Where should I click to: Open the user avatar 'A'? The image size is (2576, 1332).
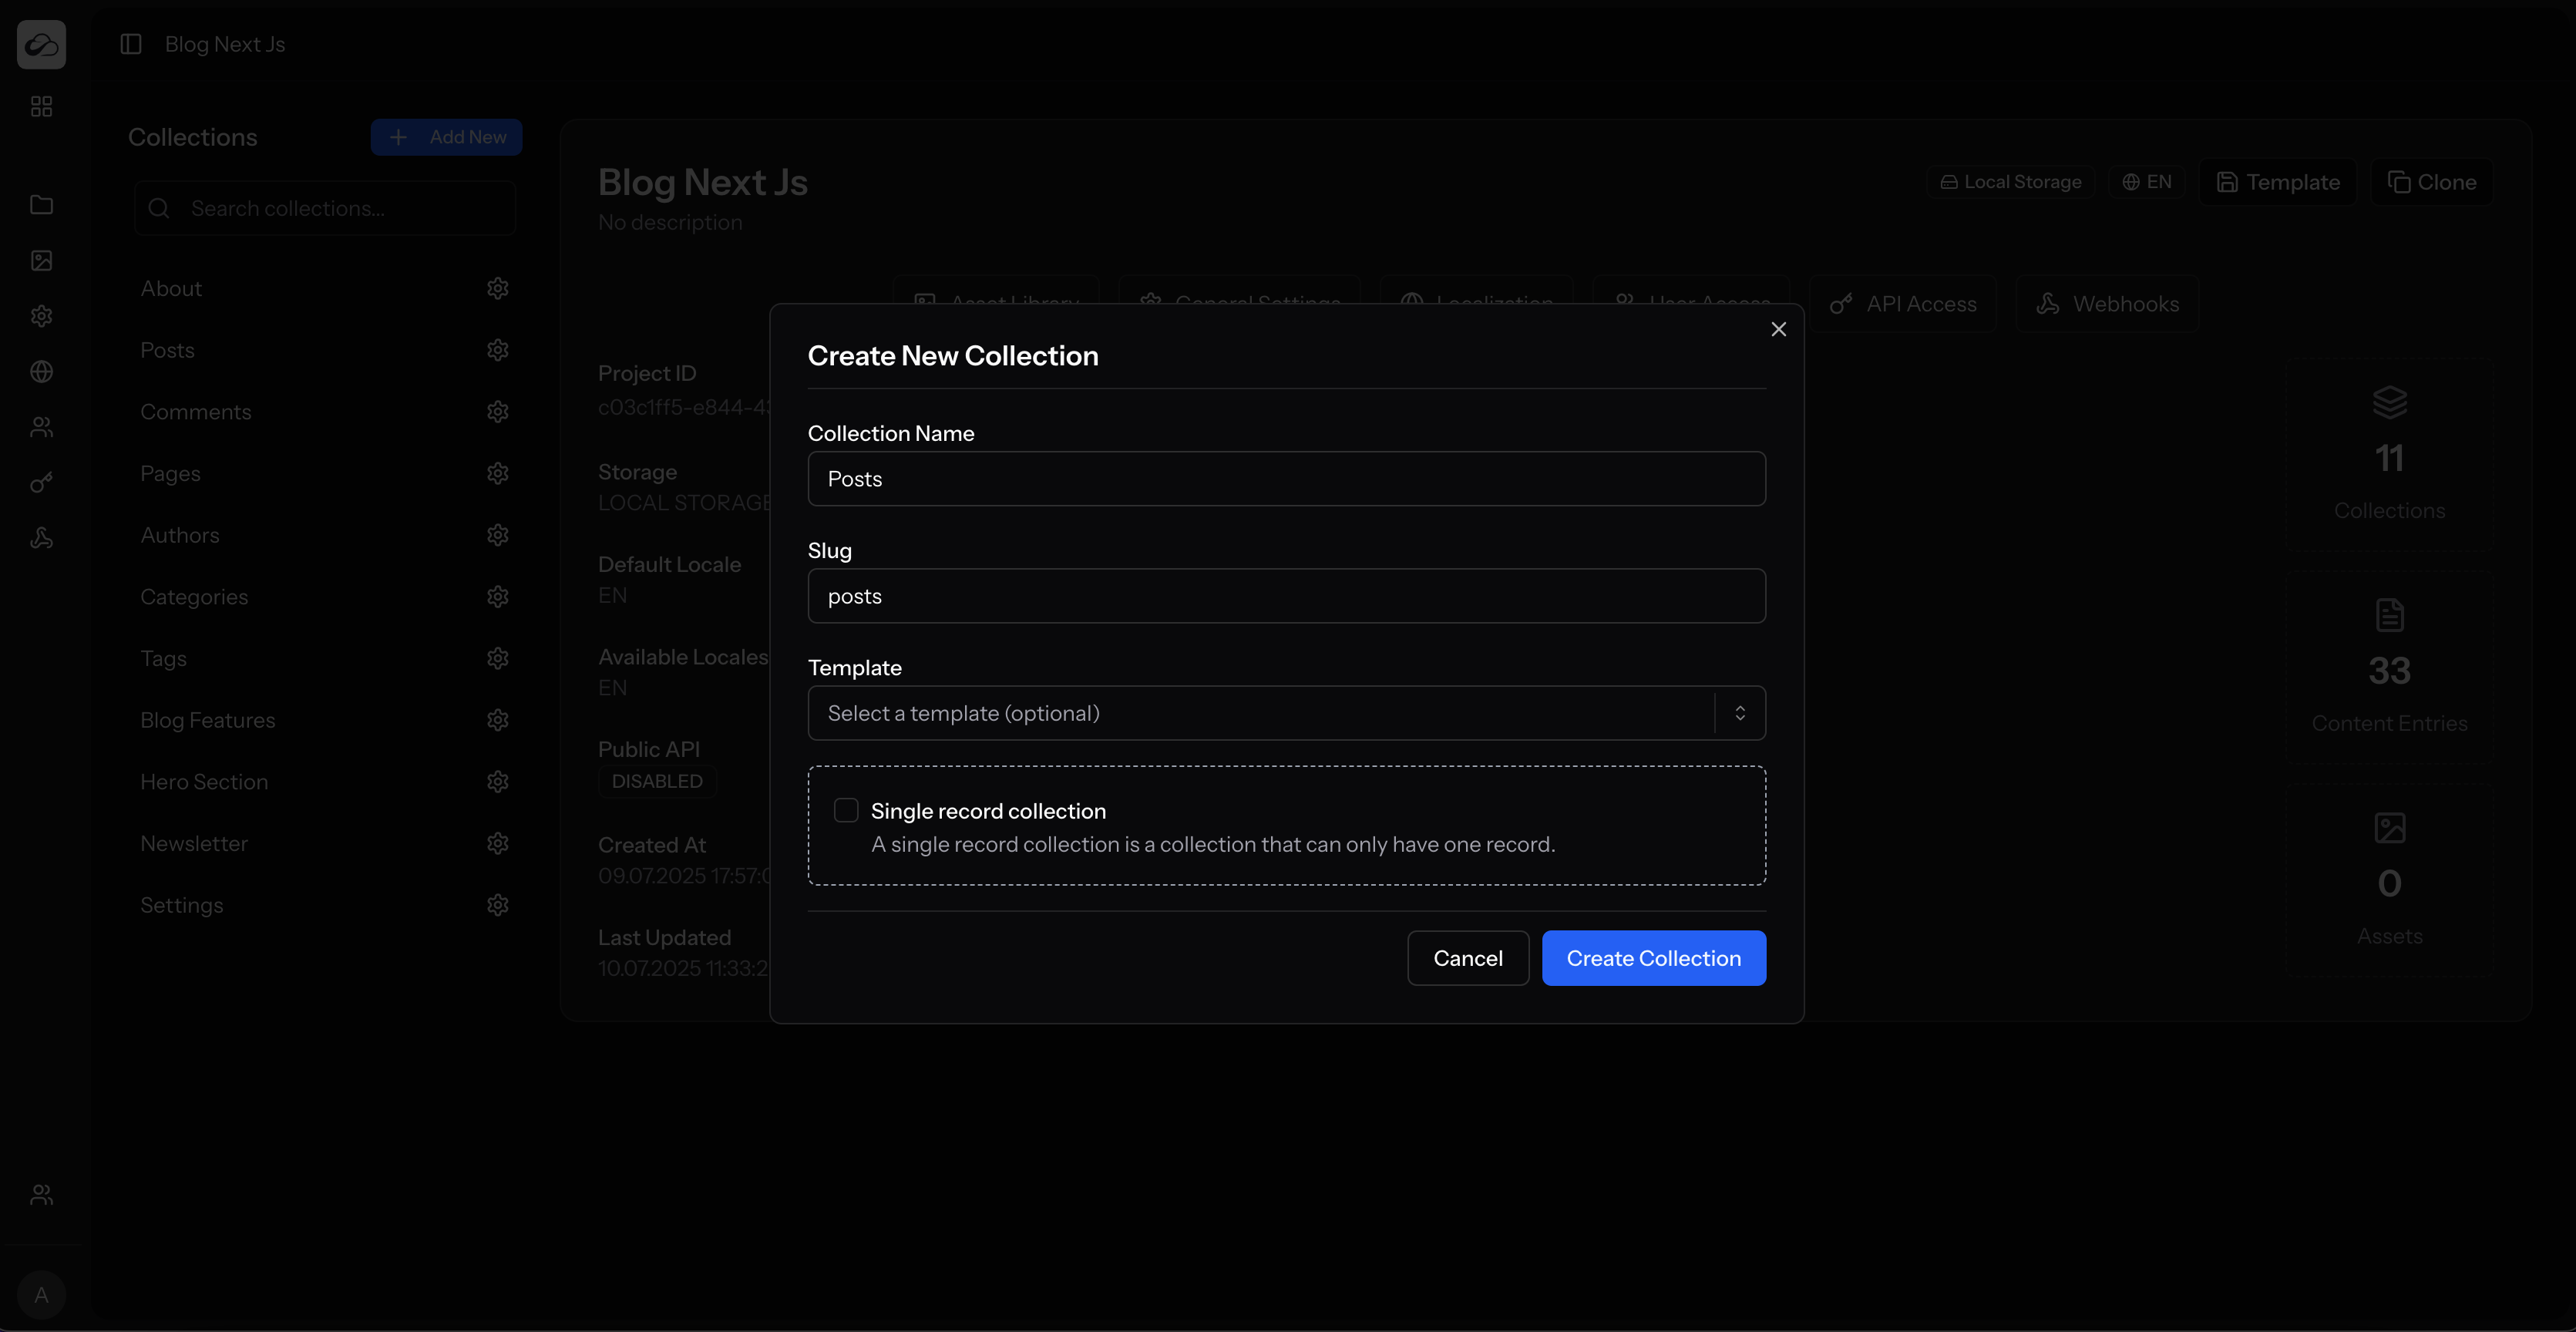(x=41, y=1295)
